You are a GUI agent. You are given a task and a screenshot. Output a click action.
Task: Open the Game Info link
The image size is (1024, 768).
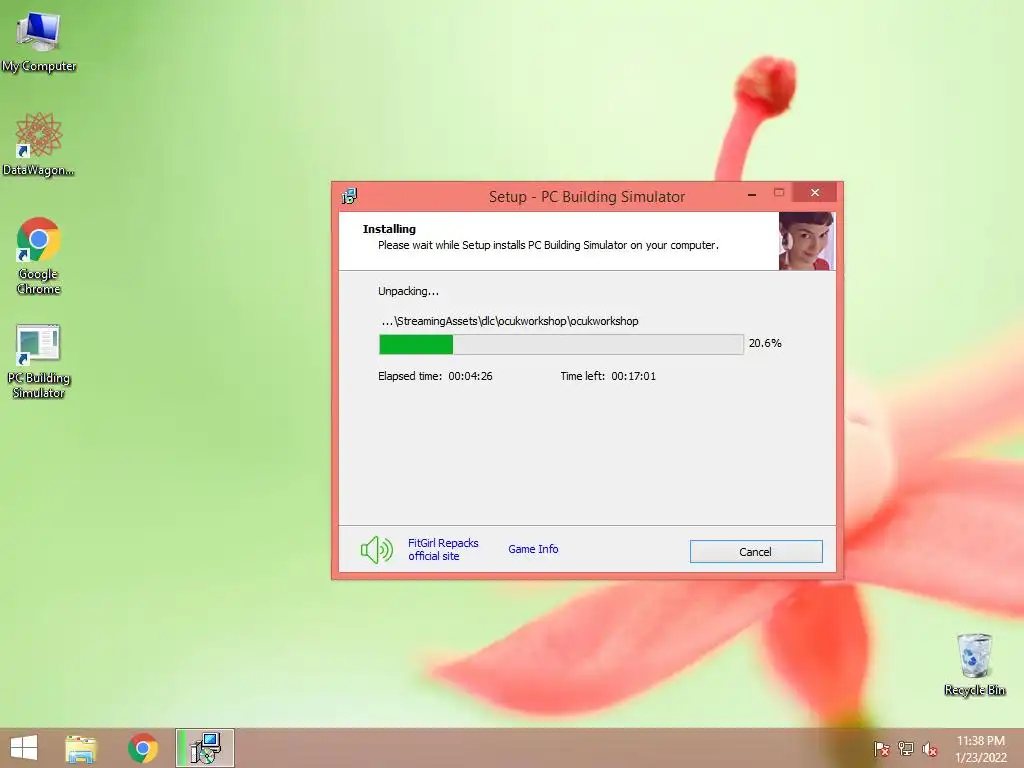(x=533, y=549)
